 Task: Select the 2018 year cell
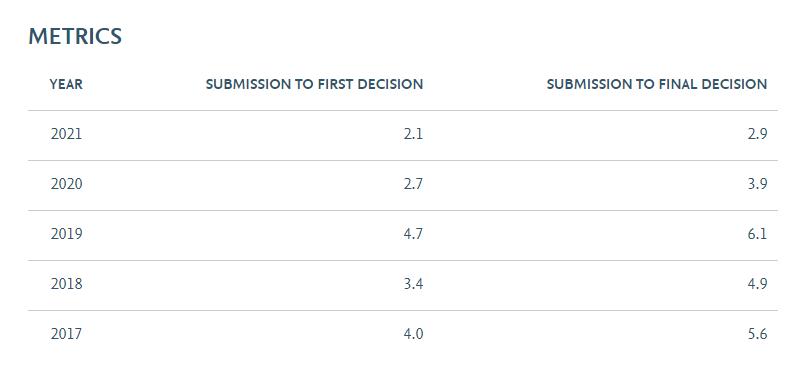point(66,284)
